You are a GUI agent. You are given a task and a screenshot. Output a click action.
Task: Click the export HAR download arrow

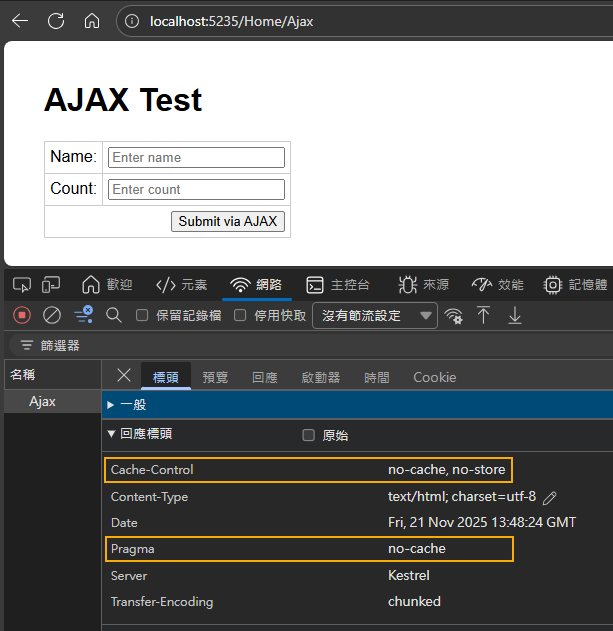click(x=515, y=316)
